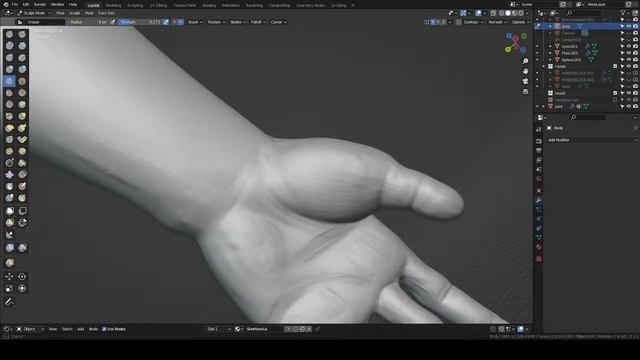Click the Add Modifier button
This screenshot has width=640, height=360.
[x=592, y=140]
